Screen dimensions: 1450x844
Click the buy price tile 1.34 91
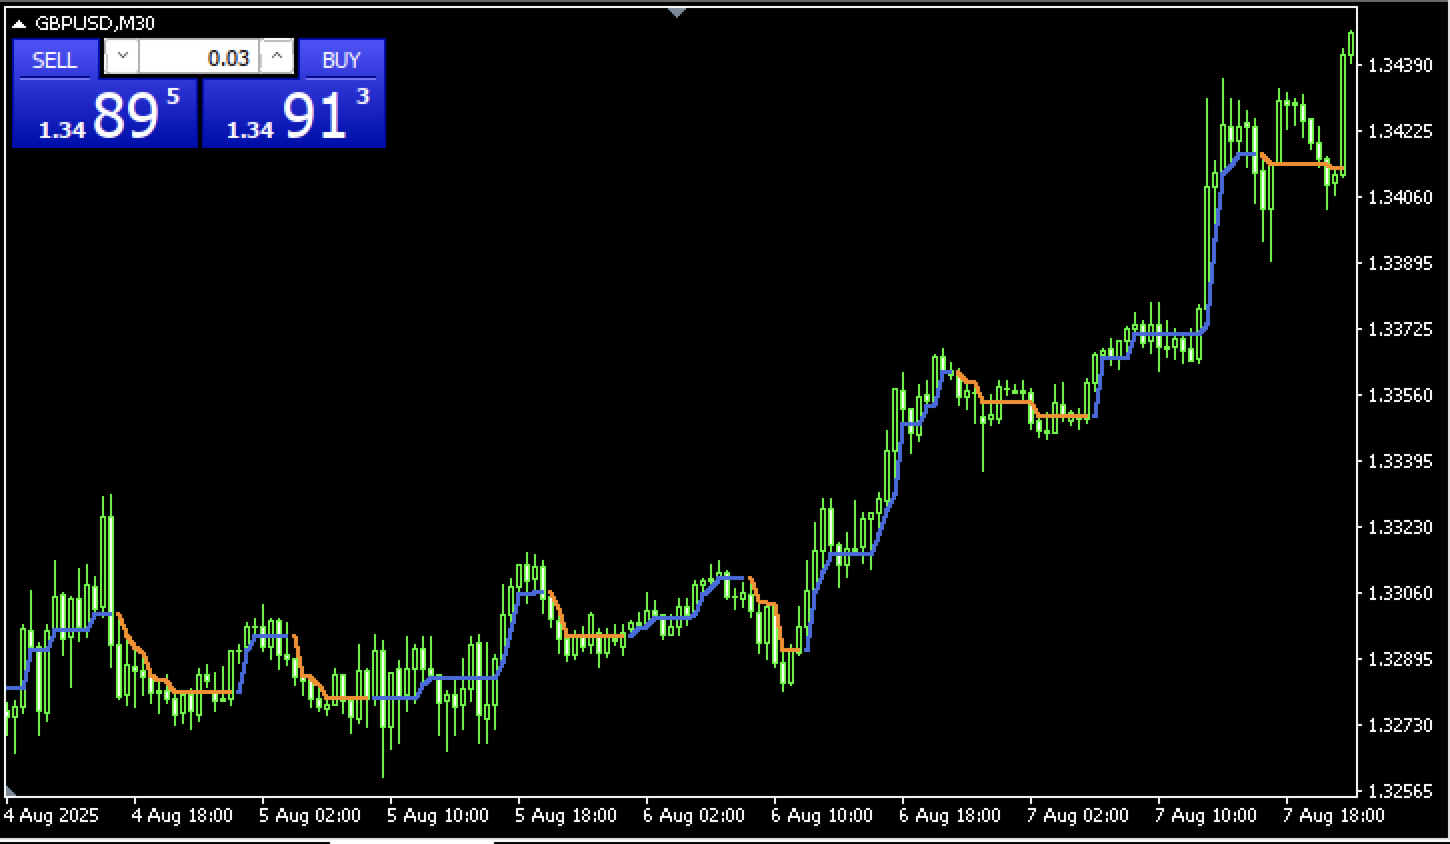[x=294, y=114]
